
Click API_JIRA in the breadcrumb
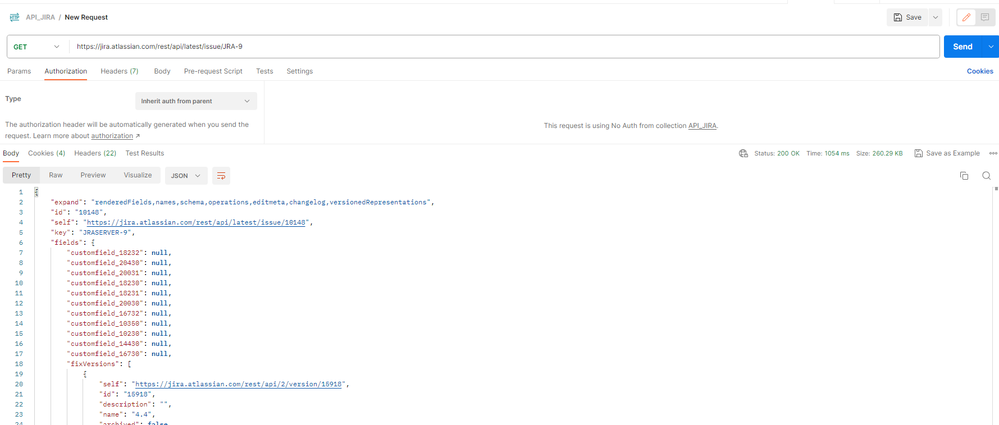click(40, 17)
